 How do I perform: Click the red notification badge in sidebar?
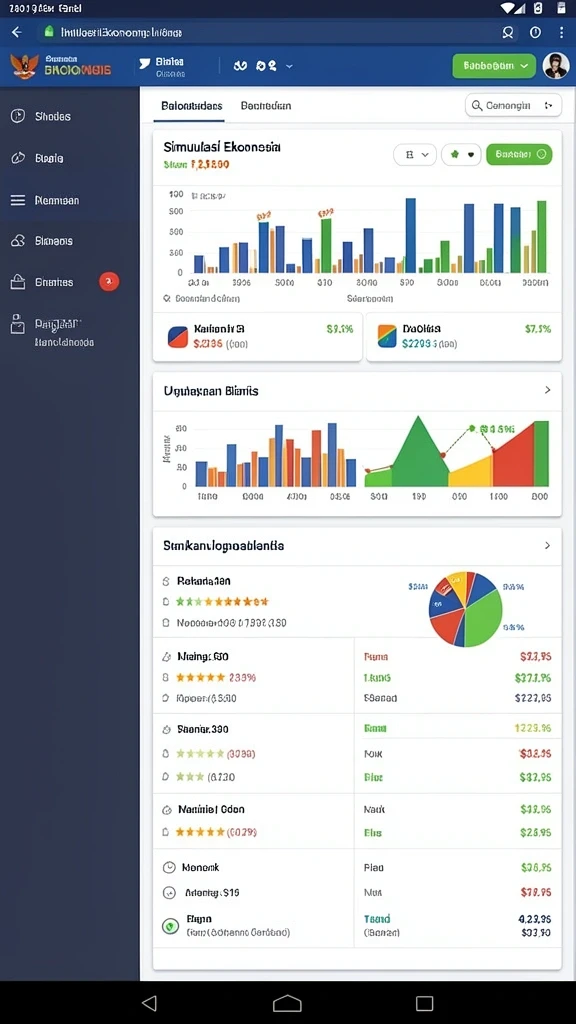click(109, 281)
